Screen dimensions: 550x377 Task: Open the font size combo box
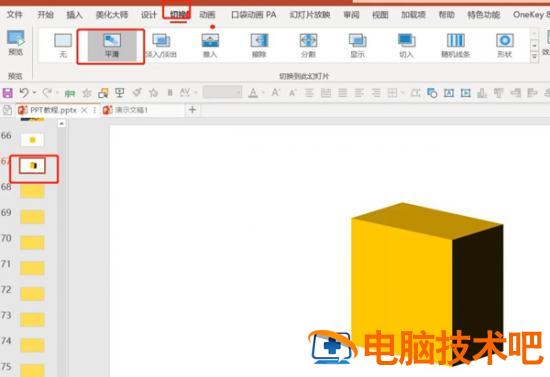click(222, 93)
